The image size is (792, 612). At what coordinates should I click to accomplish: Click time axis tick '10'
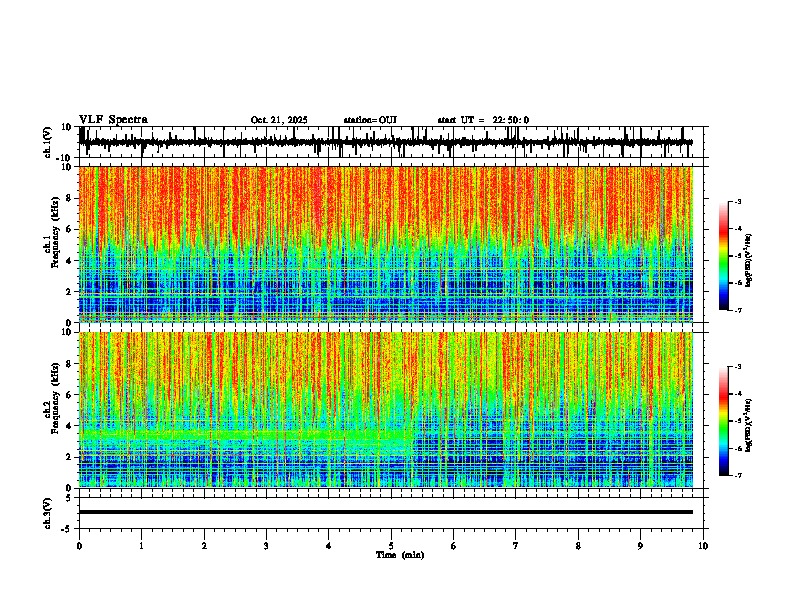(x=703, y=546)
